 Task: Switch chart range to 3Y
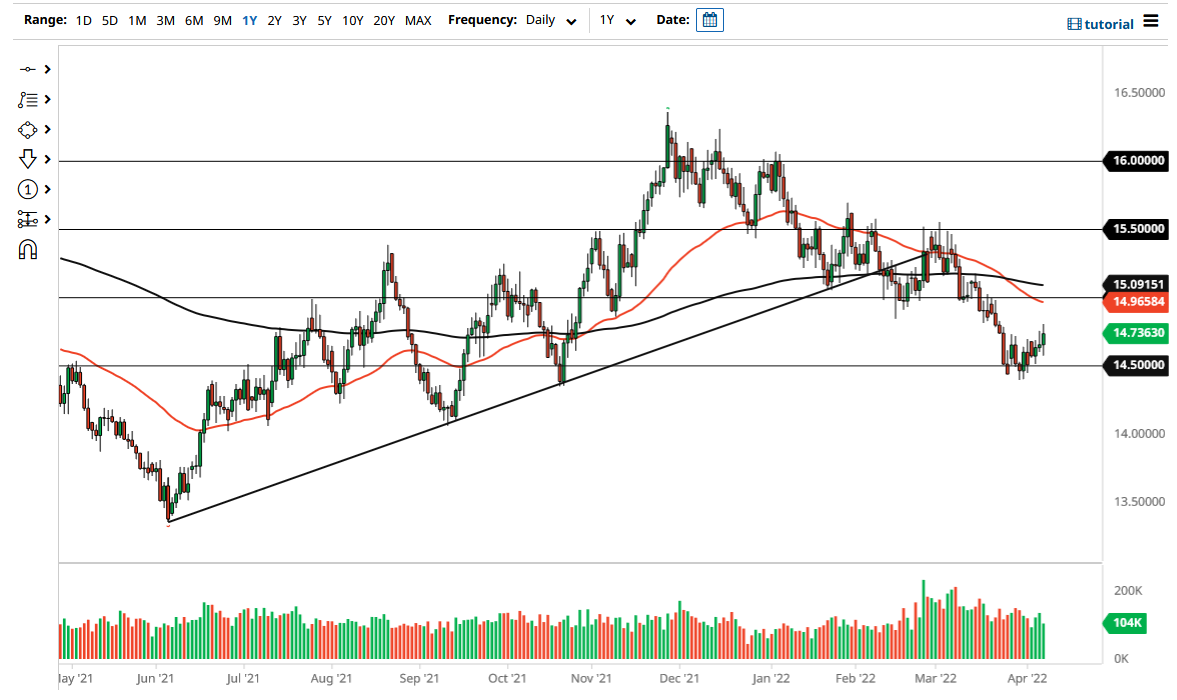point(299,20)
